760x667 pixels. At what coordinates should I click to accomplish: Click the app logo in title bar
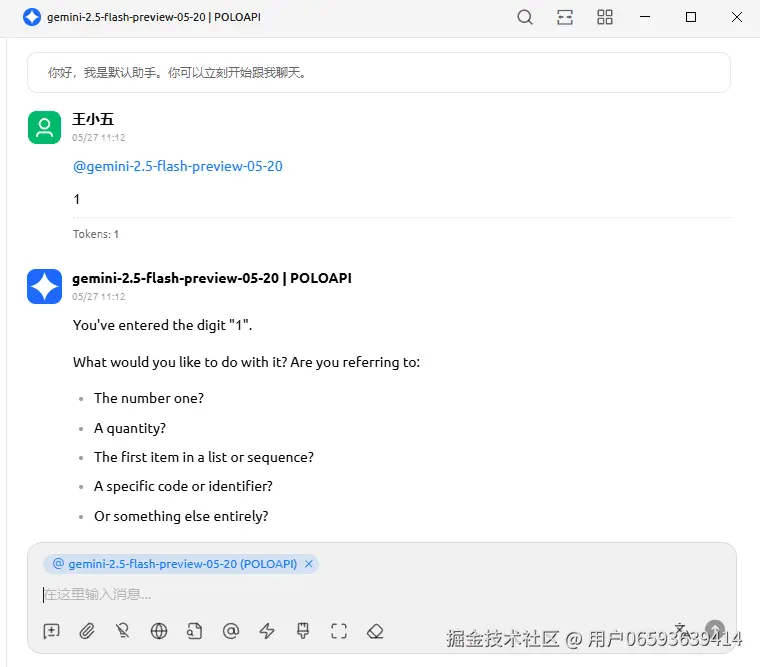tap(32, 17)
